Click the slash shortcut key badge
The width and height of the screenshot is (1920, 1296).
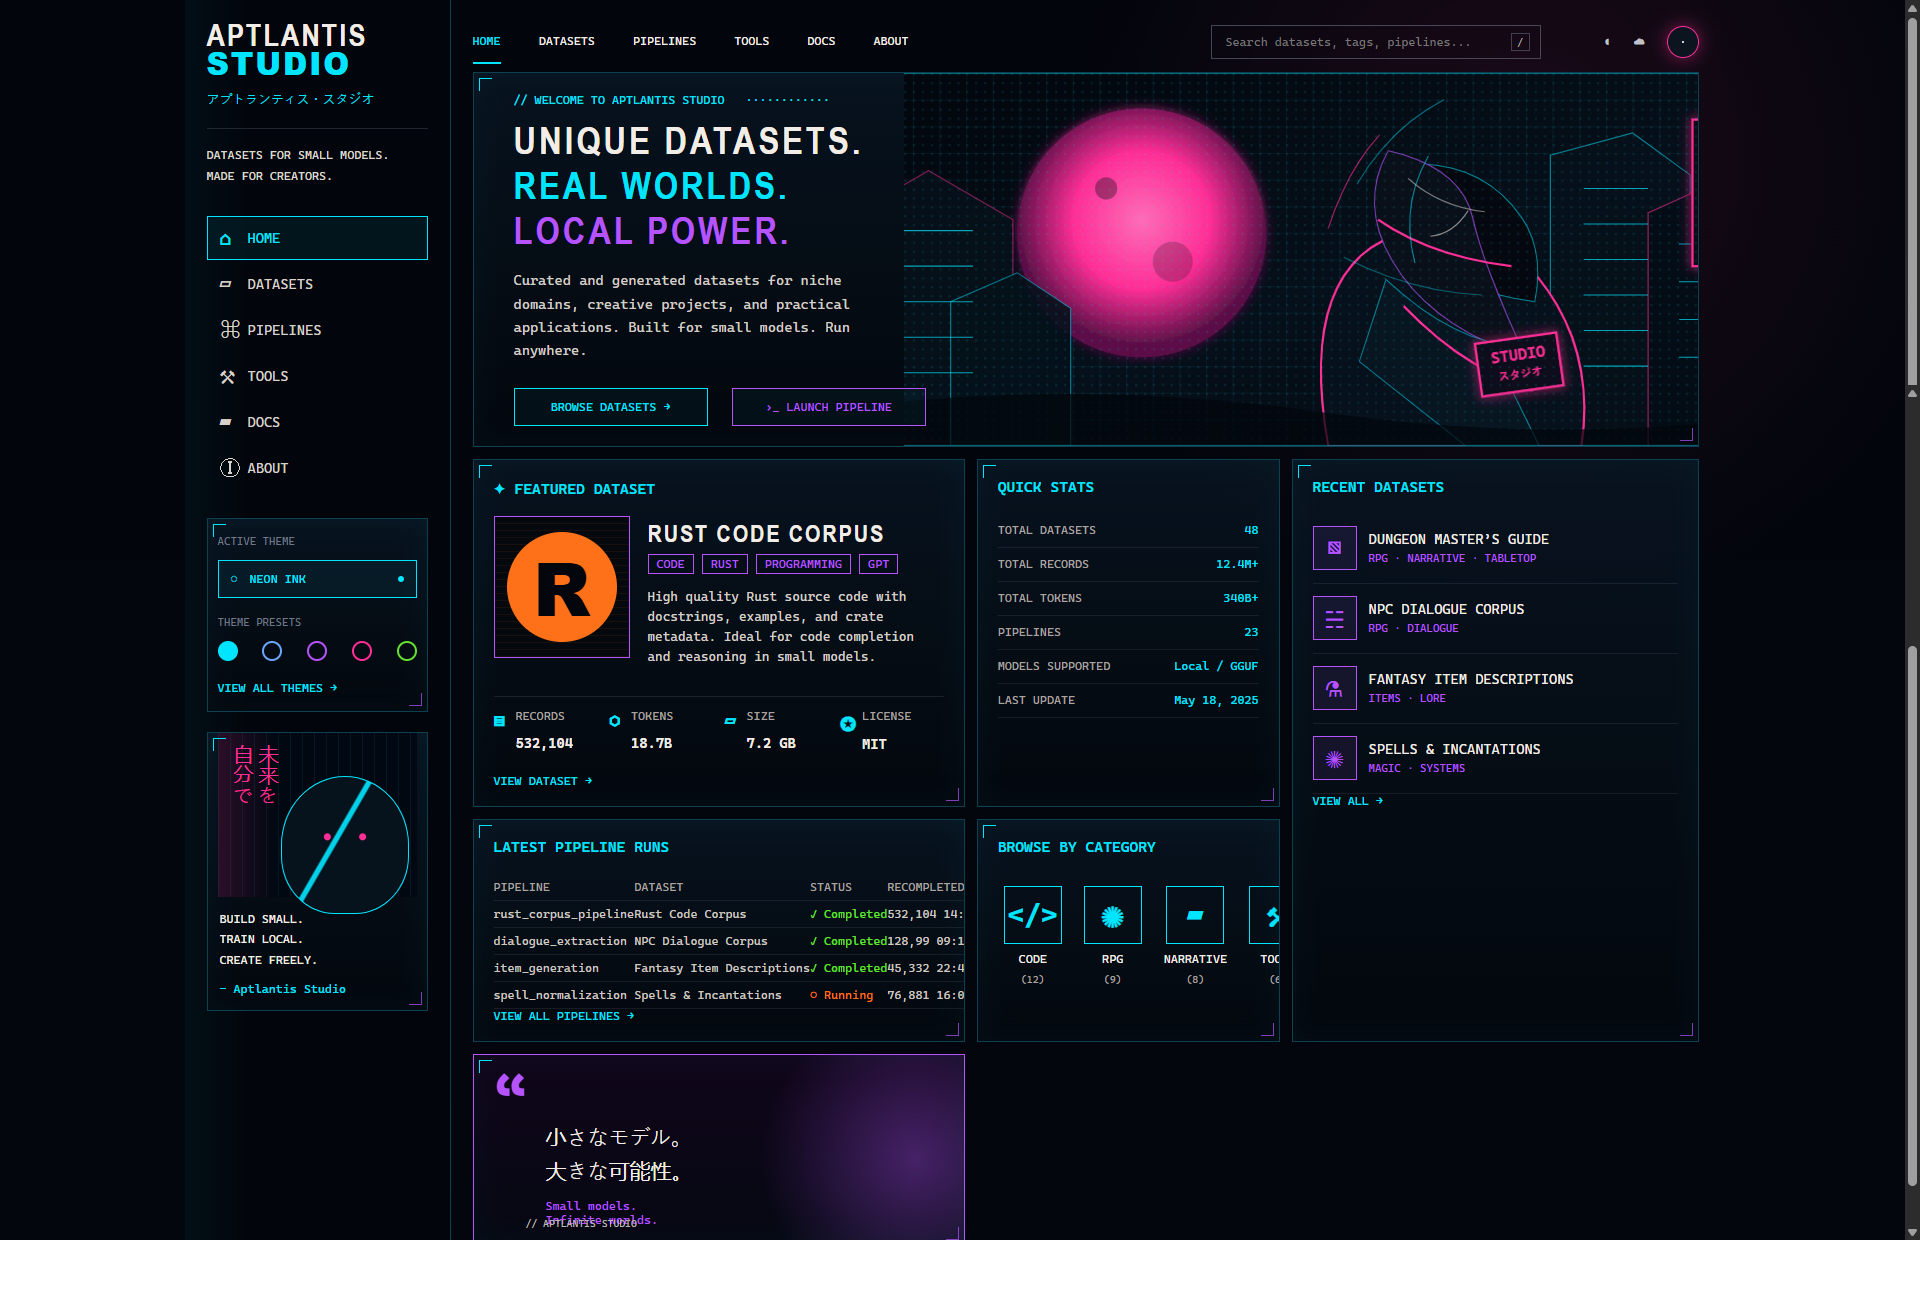[x=1520, y=42]
